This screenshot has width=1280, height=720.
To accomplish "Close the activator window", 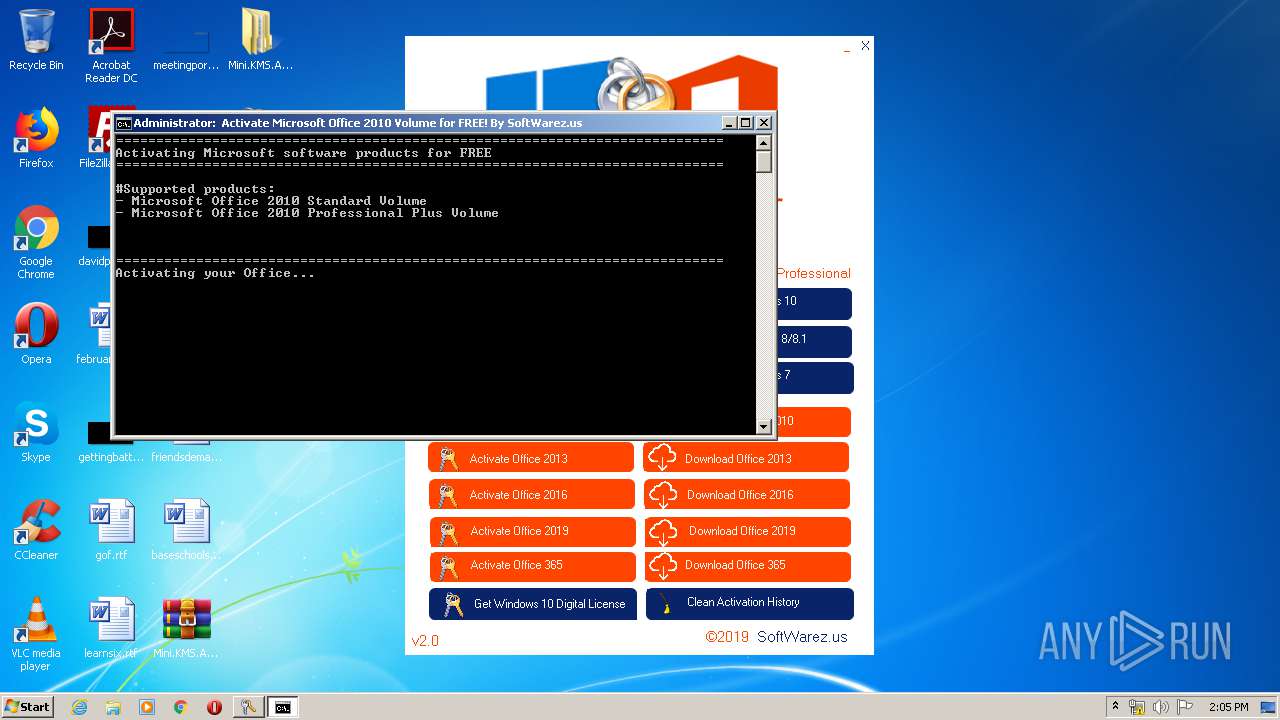I will (865, 46).
